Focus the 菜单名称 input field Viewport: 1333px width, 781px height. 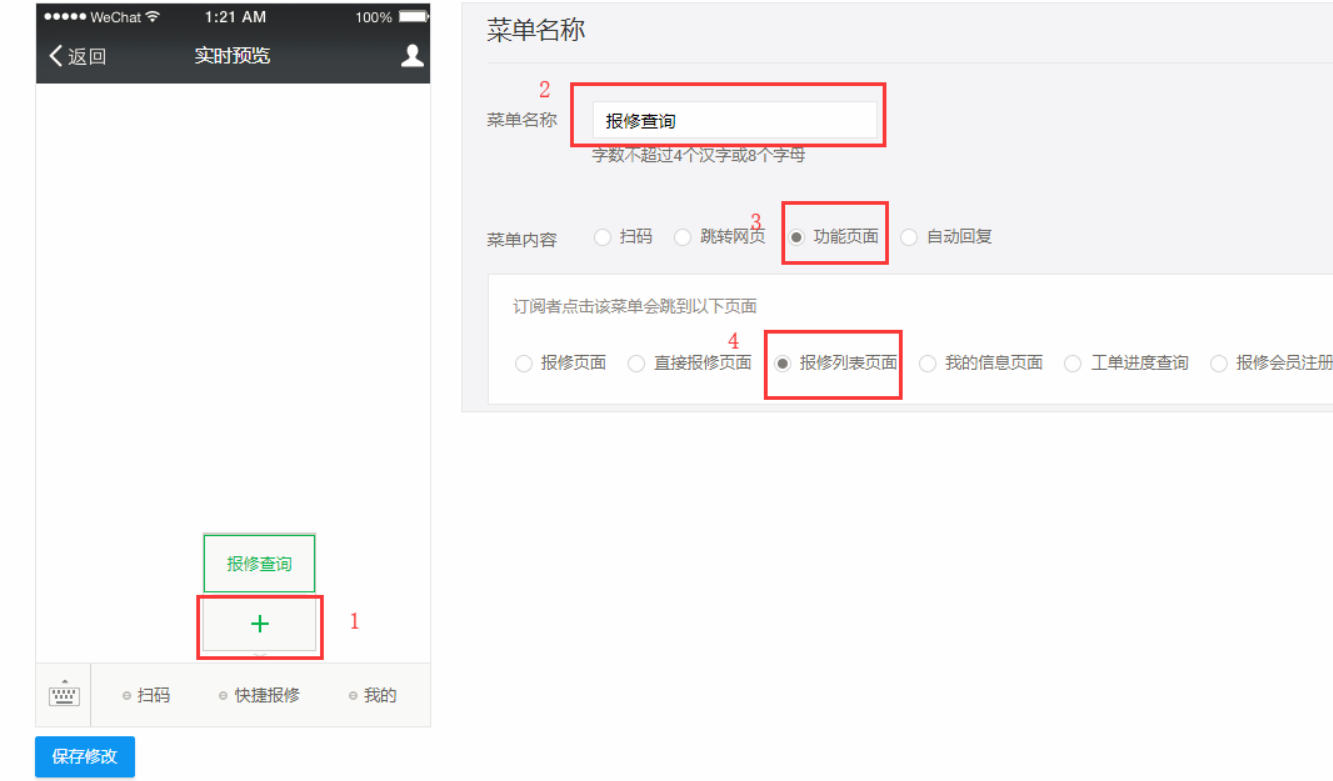tap(735, 121)
